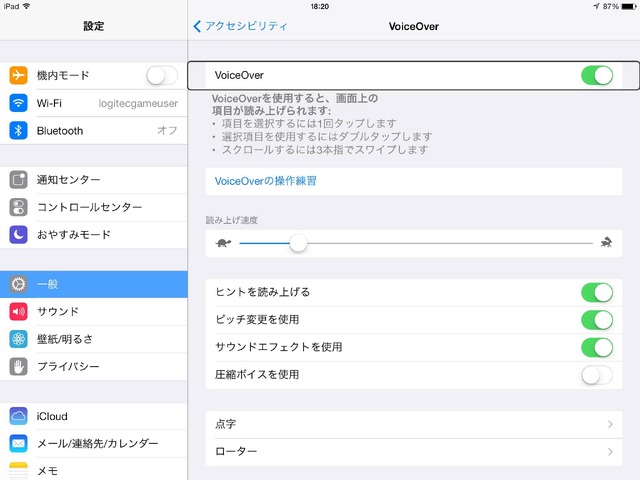Tap the 一般 gear icon
640x480 pixels.
click(18, 284)
